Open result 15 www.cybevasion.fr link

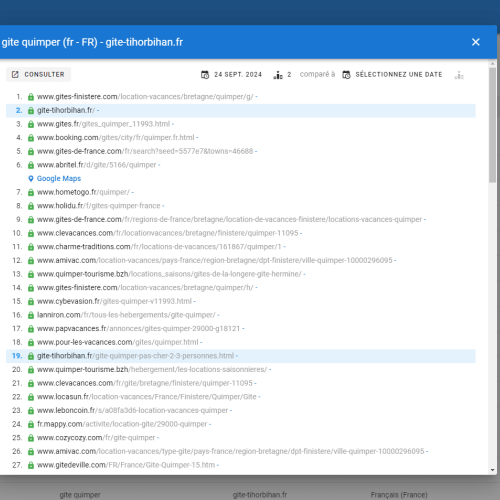click(114, 302)
